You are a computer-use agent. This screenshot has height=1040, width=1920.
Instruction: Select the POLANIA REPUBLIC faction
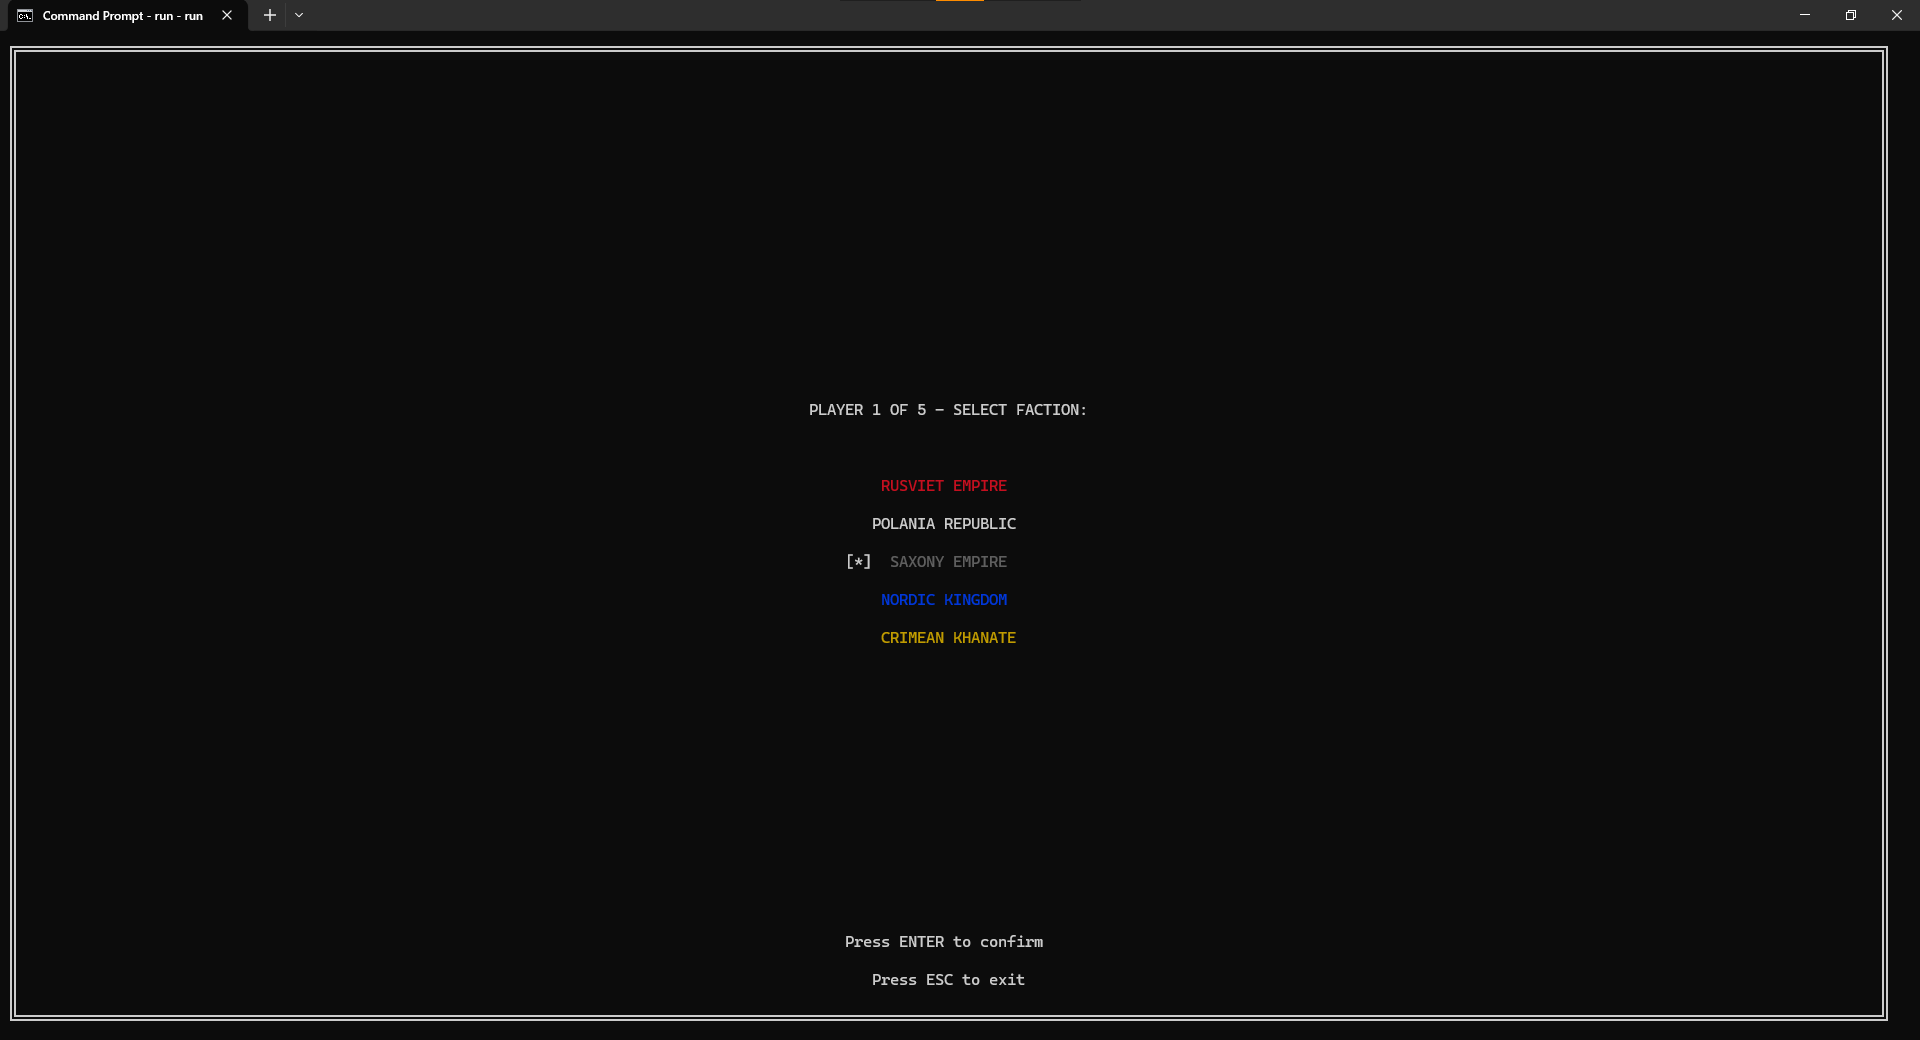[943, 524]
